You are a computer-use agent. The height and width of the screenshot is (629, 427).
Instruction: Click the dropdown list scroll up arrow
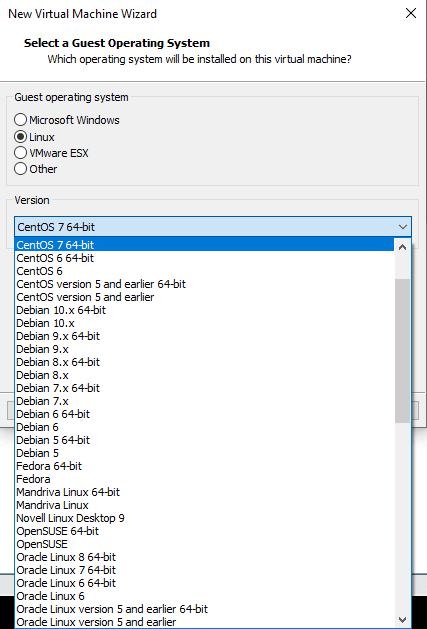[403, 248]
